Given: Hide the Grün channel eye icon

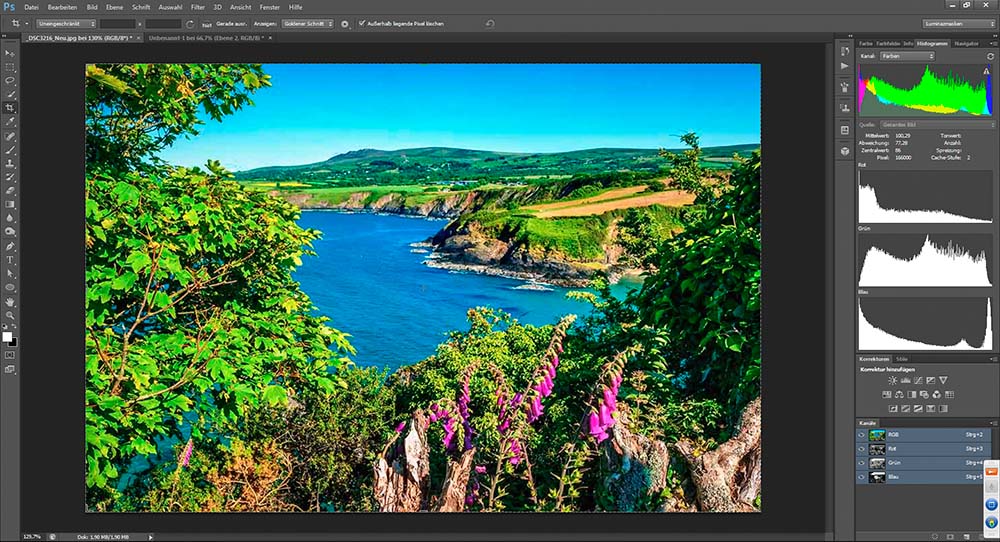Looking at the screenshot, I should click(862, 463).
